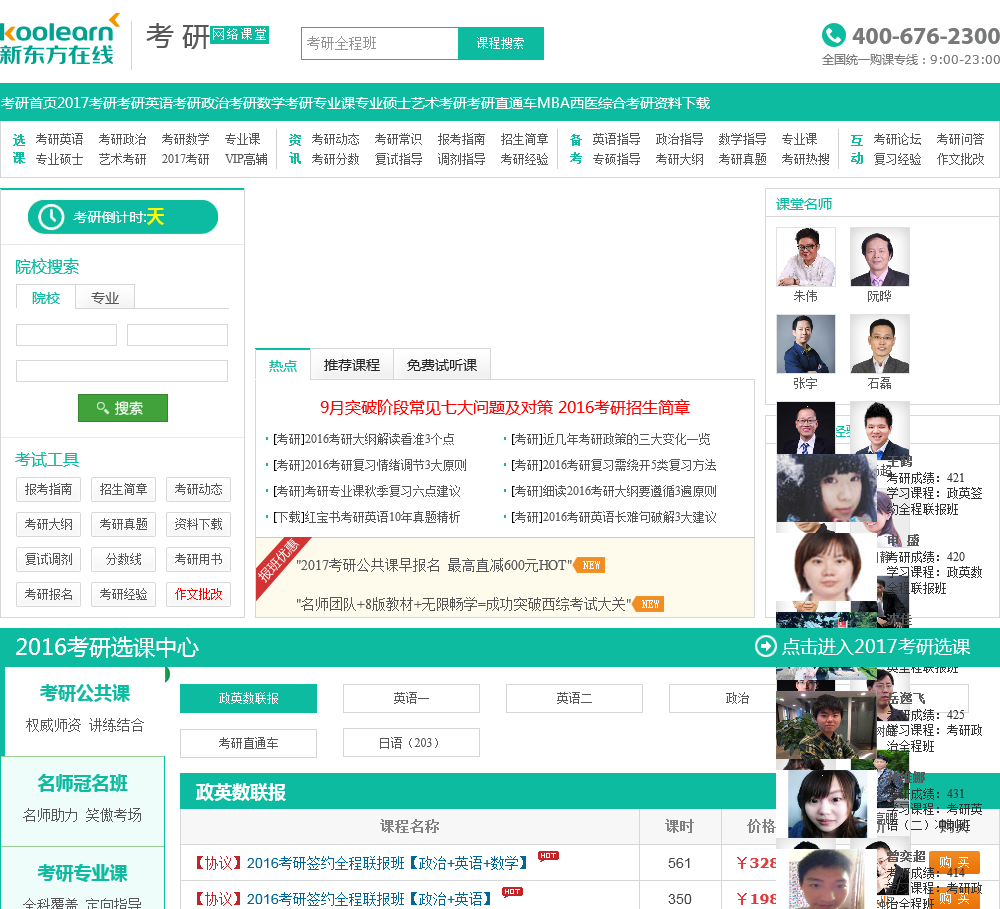Click the 课程搜索 search button
The width and height of the screenshot is (1000, 909).
501,43
